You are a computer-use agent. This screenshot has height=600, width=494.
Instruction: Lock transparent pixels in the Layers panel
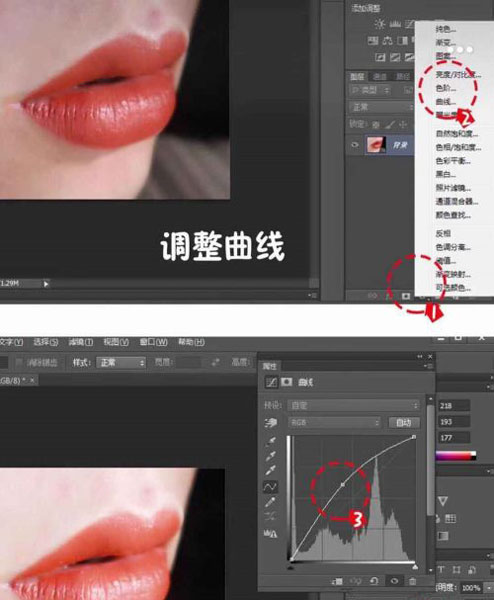[377, 124]
